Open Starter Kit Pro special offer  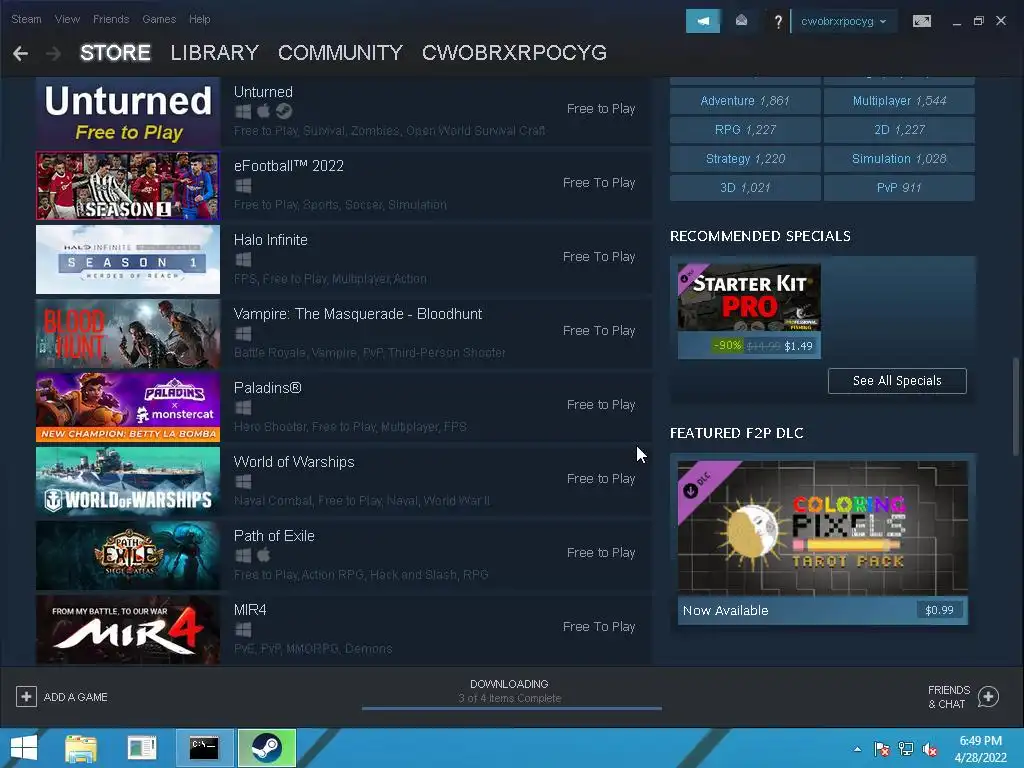coord(749,311)
